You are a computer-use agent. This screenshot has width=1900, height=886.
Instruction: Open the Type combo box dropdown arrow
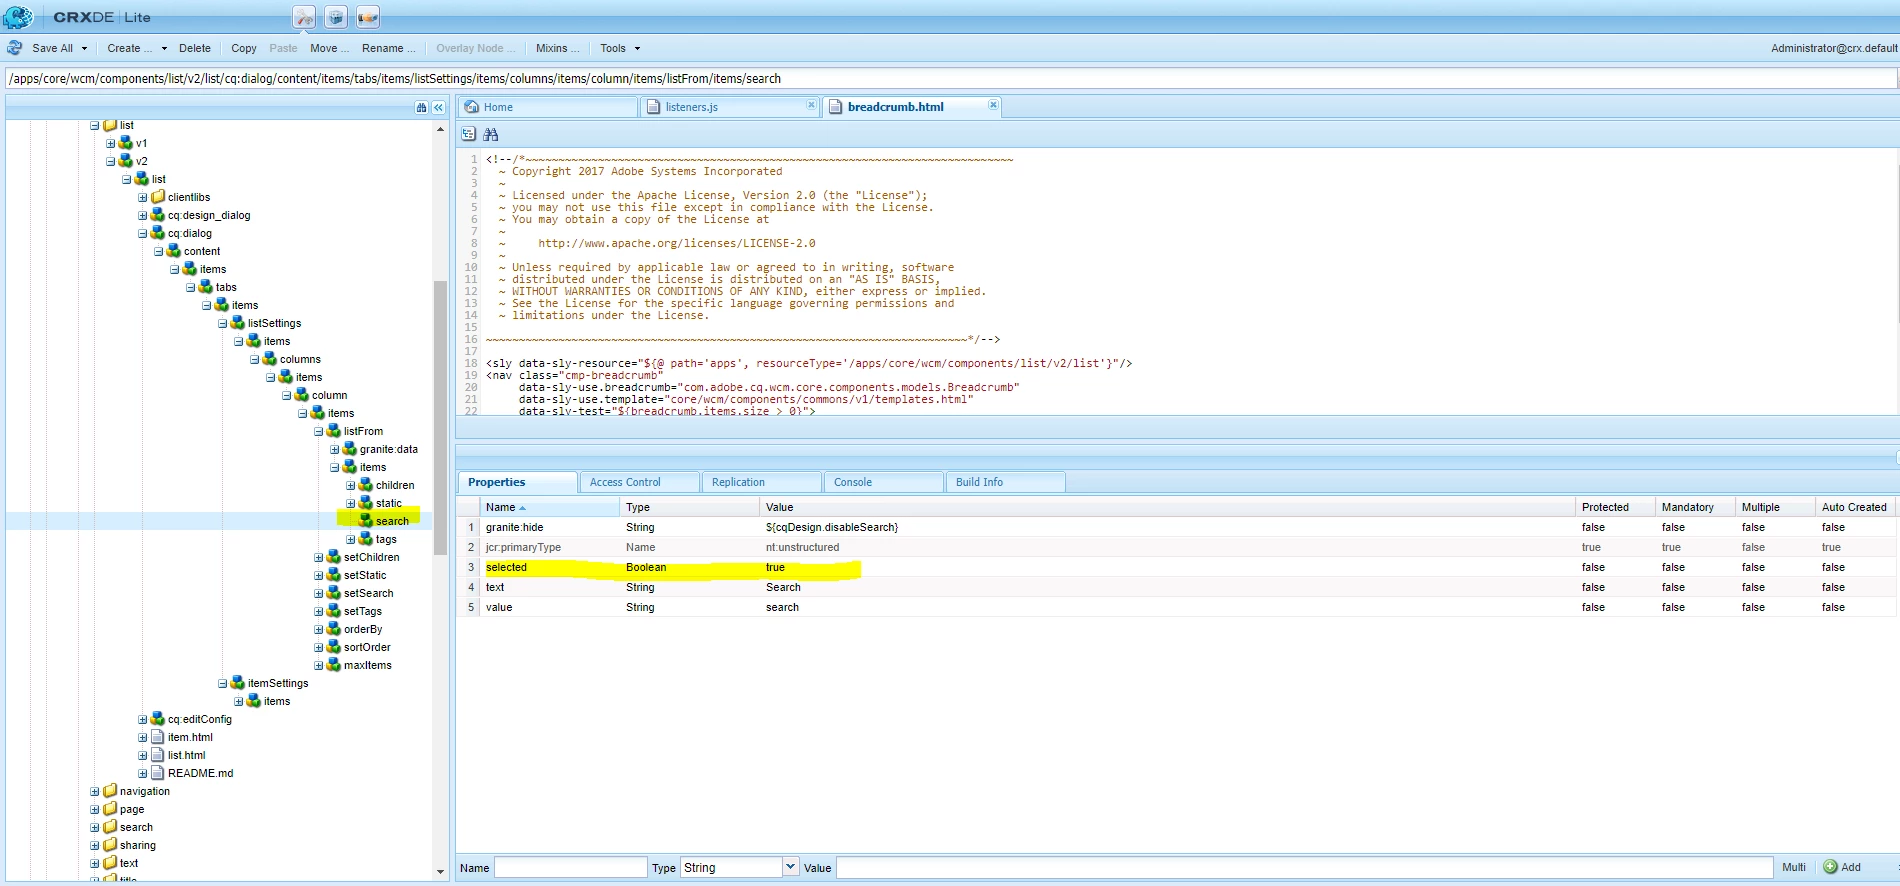[x=790, y=867]
